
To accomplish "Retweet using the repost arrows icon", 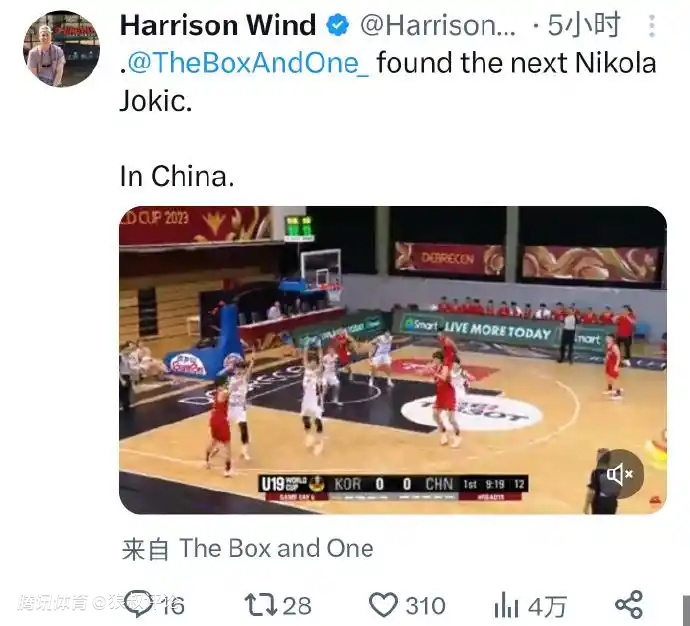I will tap(261, 604).
